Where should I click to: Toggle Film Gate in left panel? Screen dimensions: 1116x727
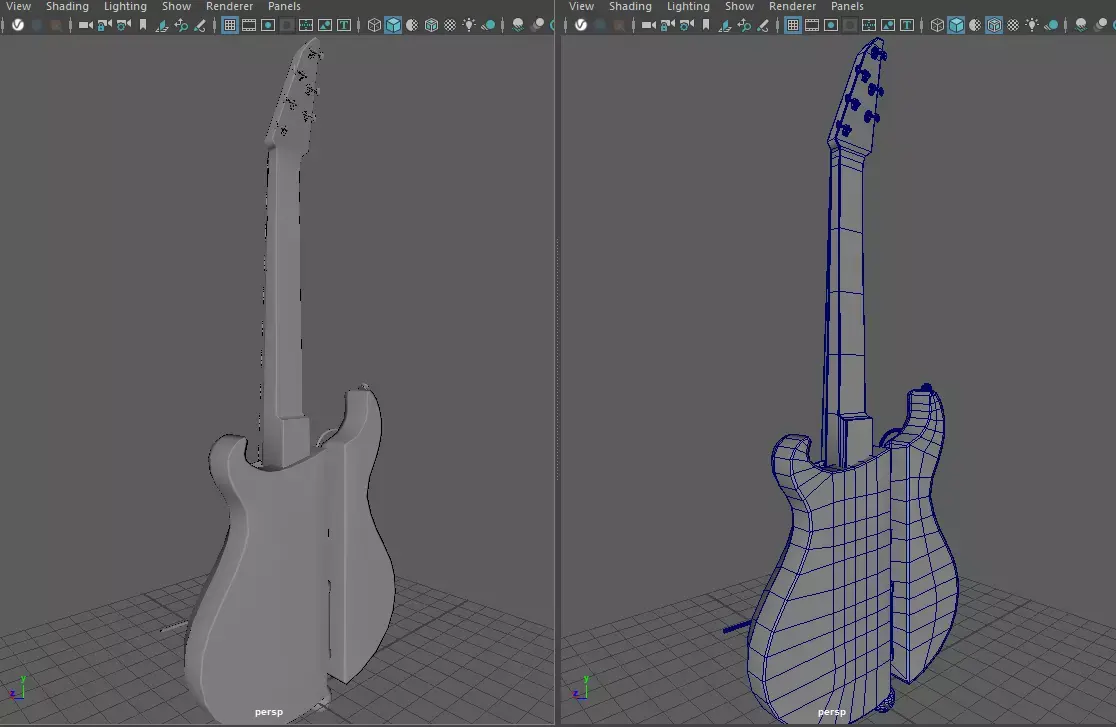249,25
